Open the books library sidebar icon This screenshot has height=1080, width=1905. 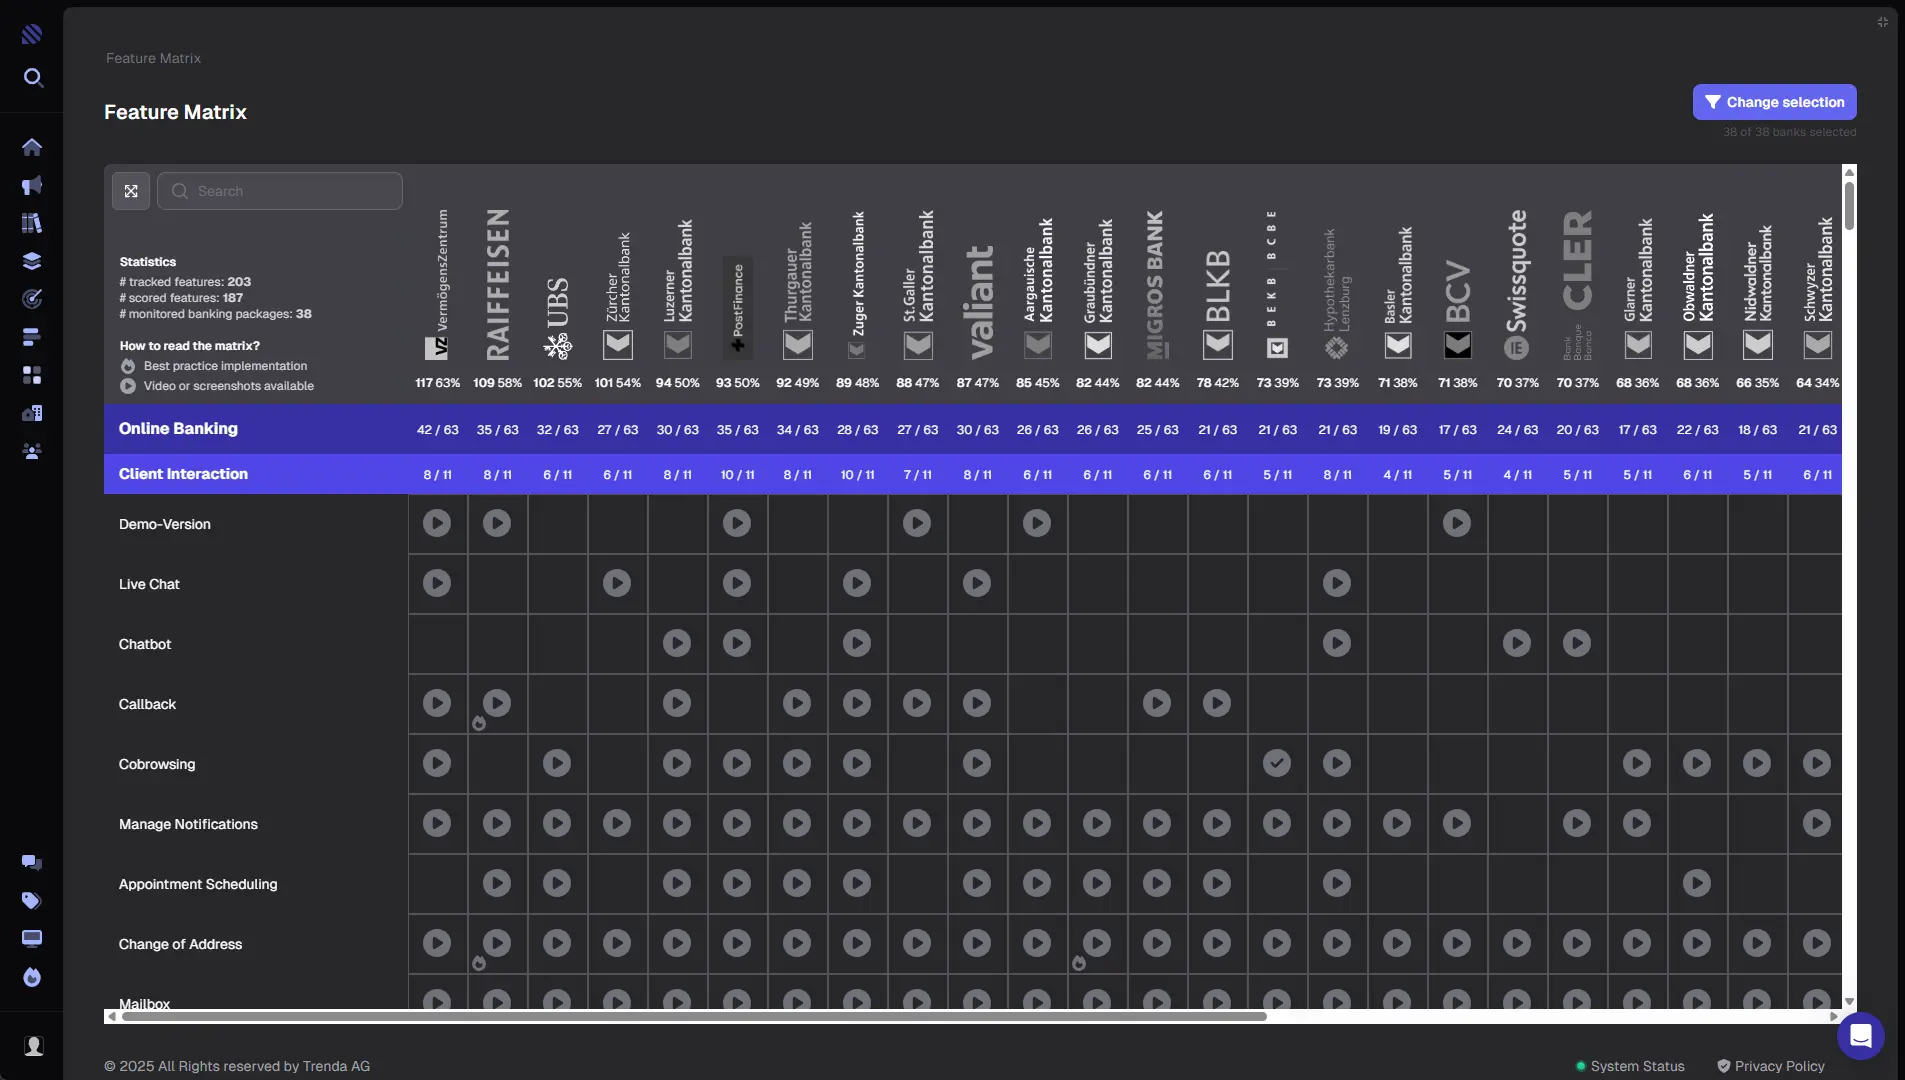coord(32,223)
